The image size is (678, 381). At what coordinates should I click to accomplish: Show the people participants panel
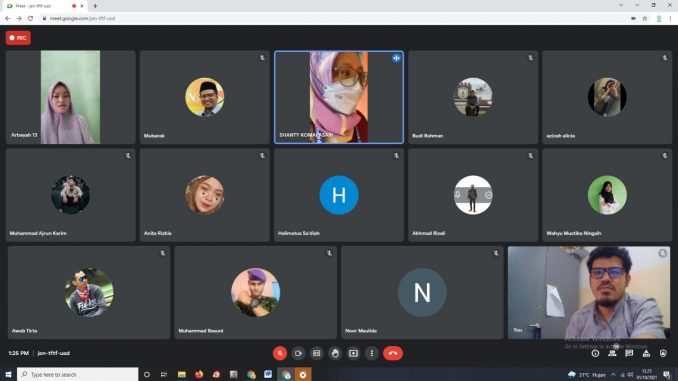pos(612,353)
